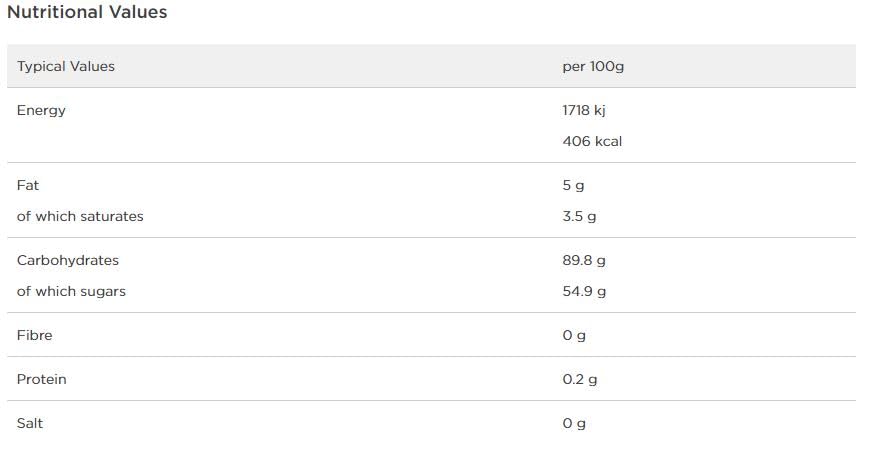
Task: Click the Fibre row label
Action: [x=34, y=335]
